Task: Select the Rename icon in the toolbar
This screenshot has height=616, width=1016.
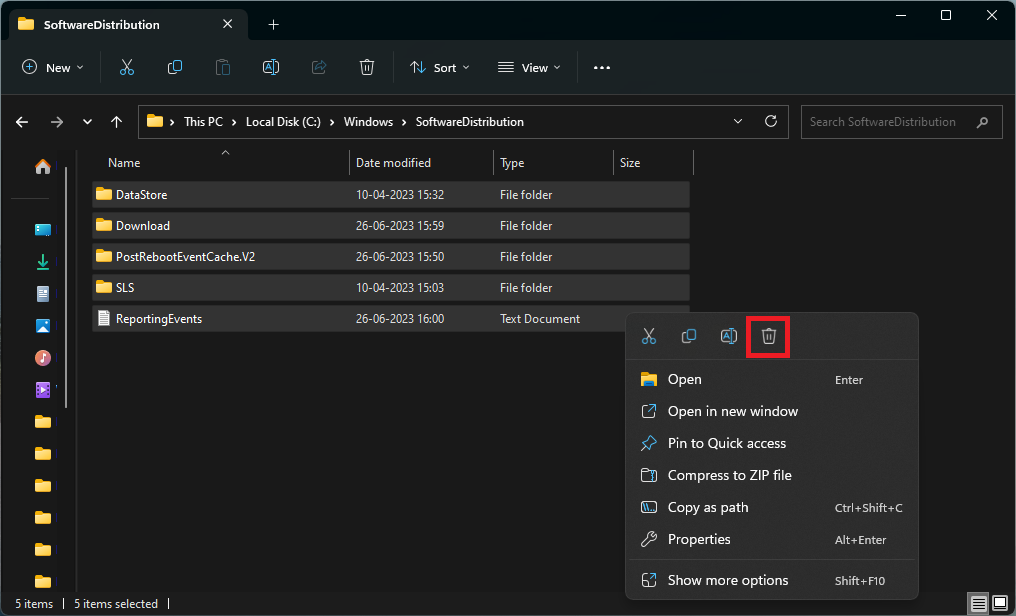Action: pyautogui.click(x=270, y=67)
